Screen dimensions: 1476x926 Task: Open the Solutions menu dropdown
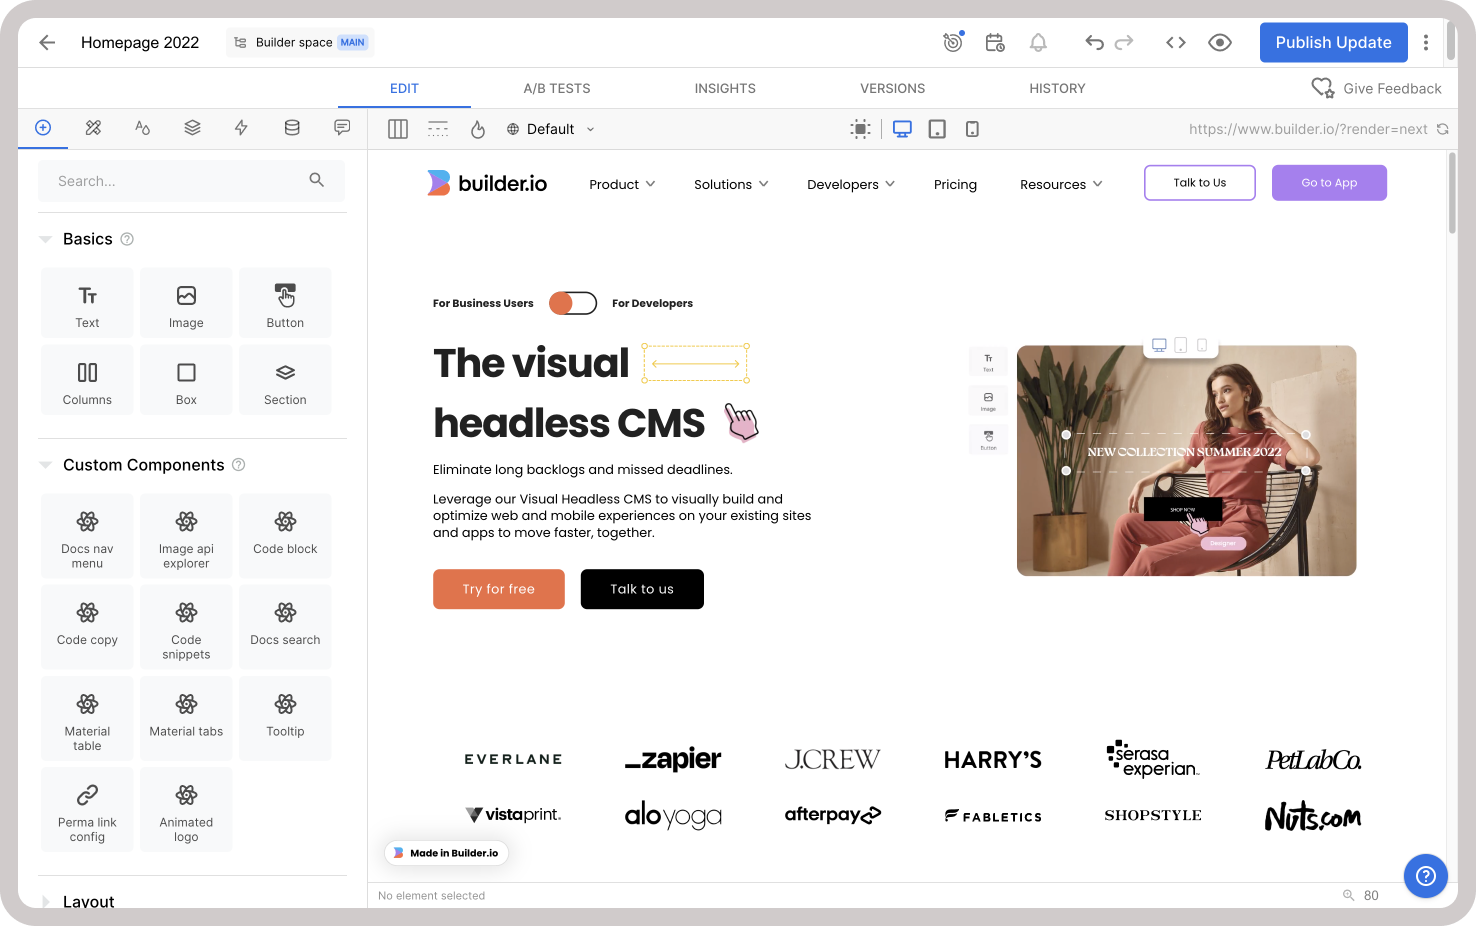coord(731,185)
